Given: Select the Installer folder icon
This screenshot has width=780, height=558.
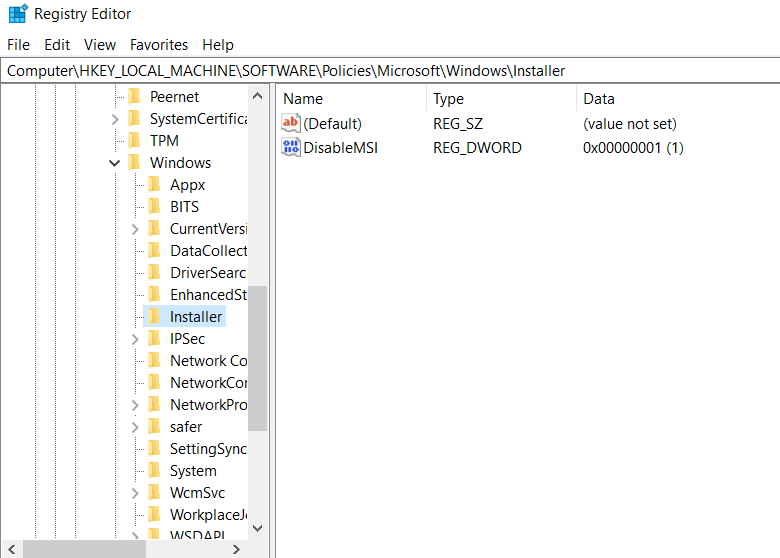Looking at the screenshot, I should 154,316.
